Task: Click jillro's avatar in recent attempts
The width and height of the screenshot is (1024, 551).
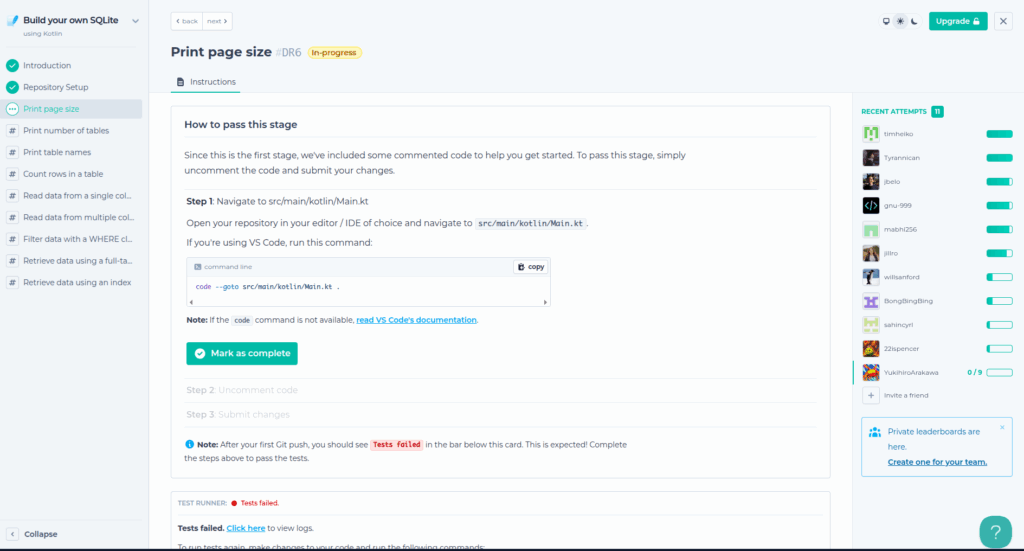Action: pyautogui.click(x=871, y=253)
